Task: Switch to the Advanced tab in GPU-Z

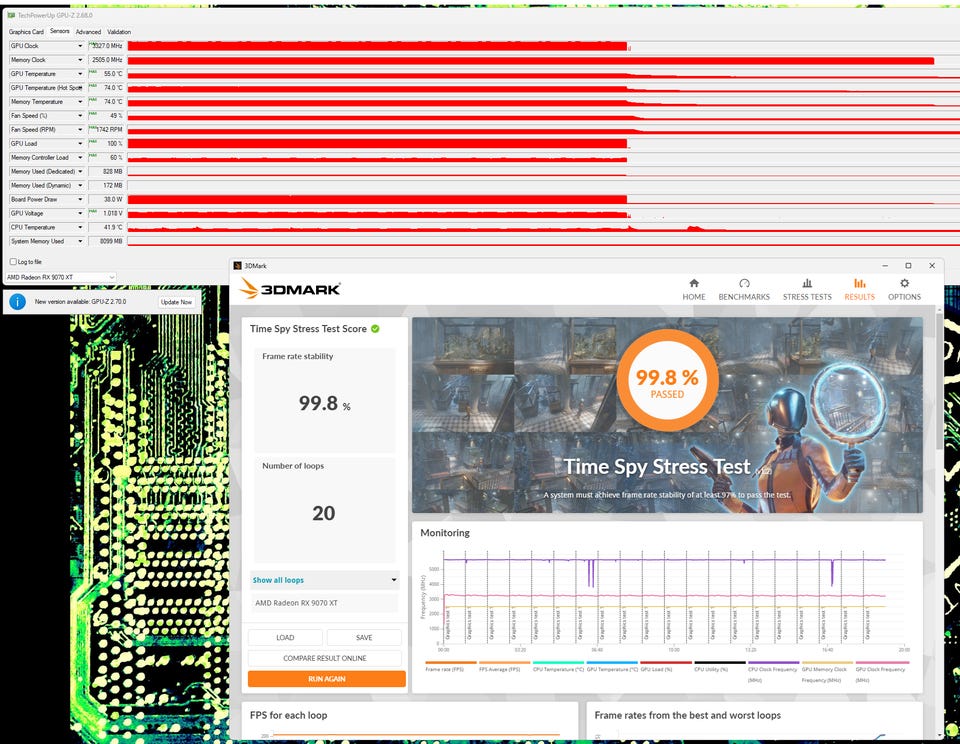Action: [88, 32]
